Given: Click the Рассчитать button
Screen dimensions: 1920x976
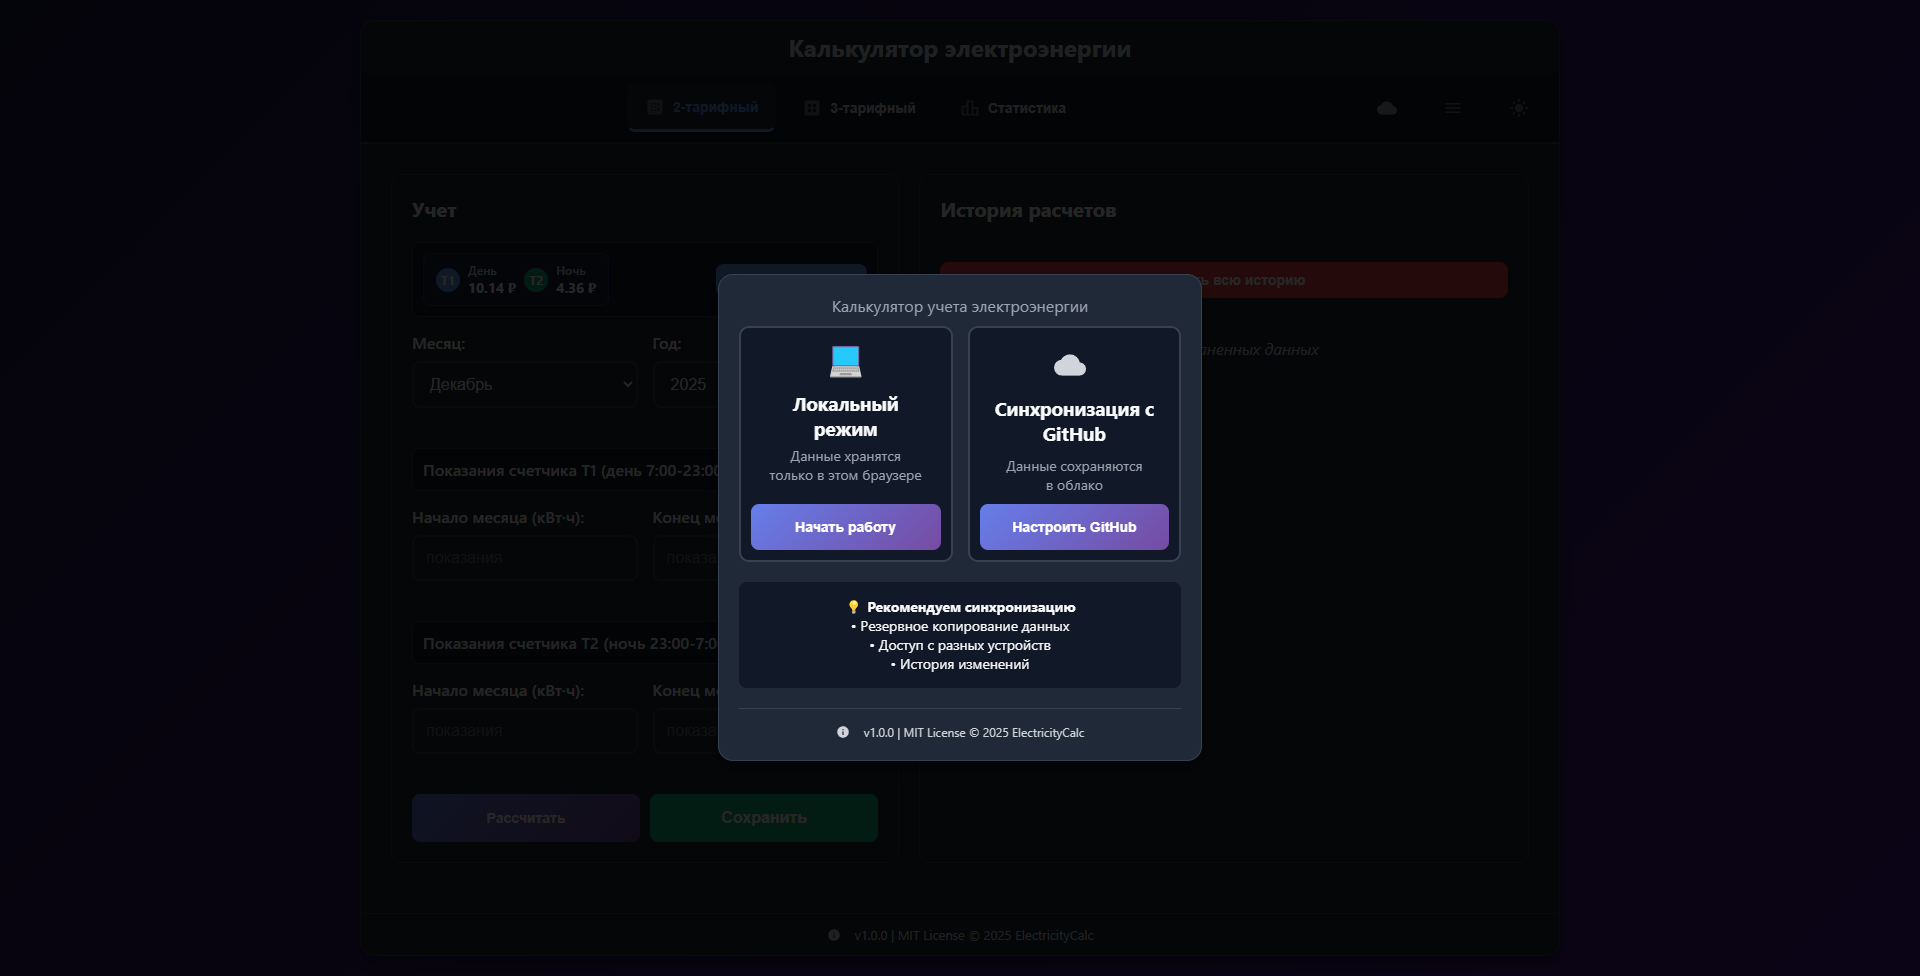Looking at the screenshot, I should tap(526, 818).
